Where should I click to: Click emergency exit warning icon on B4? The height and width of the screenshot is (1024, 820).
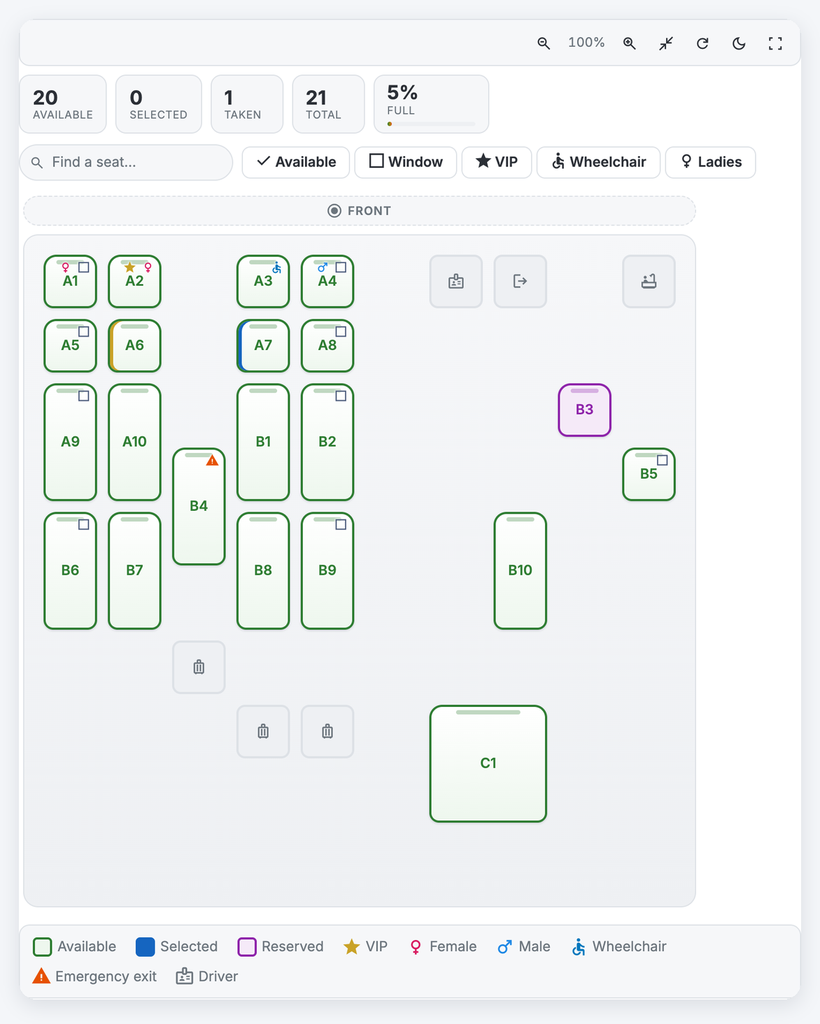pyautogui.click(x=212, y=460)
